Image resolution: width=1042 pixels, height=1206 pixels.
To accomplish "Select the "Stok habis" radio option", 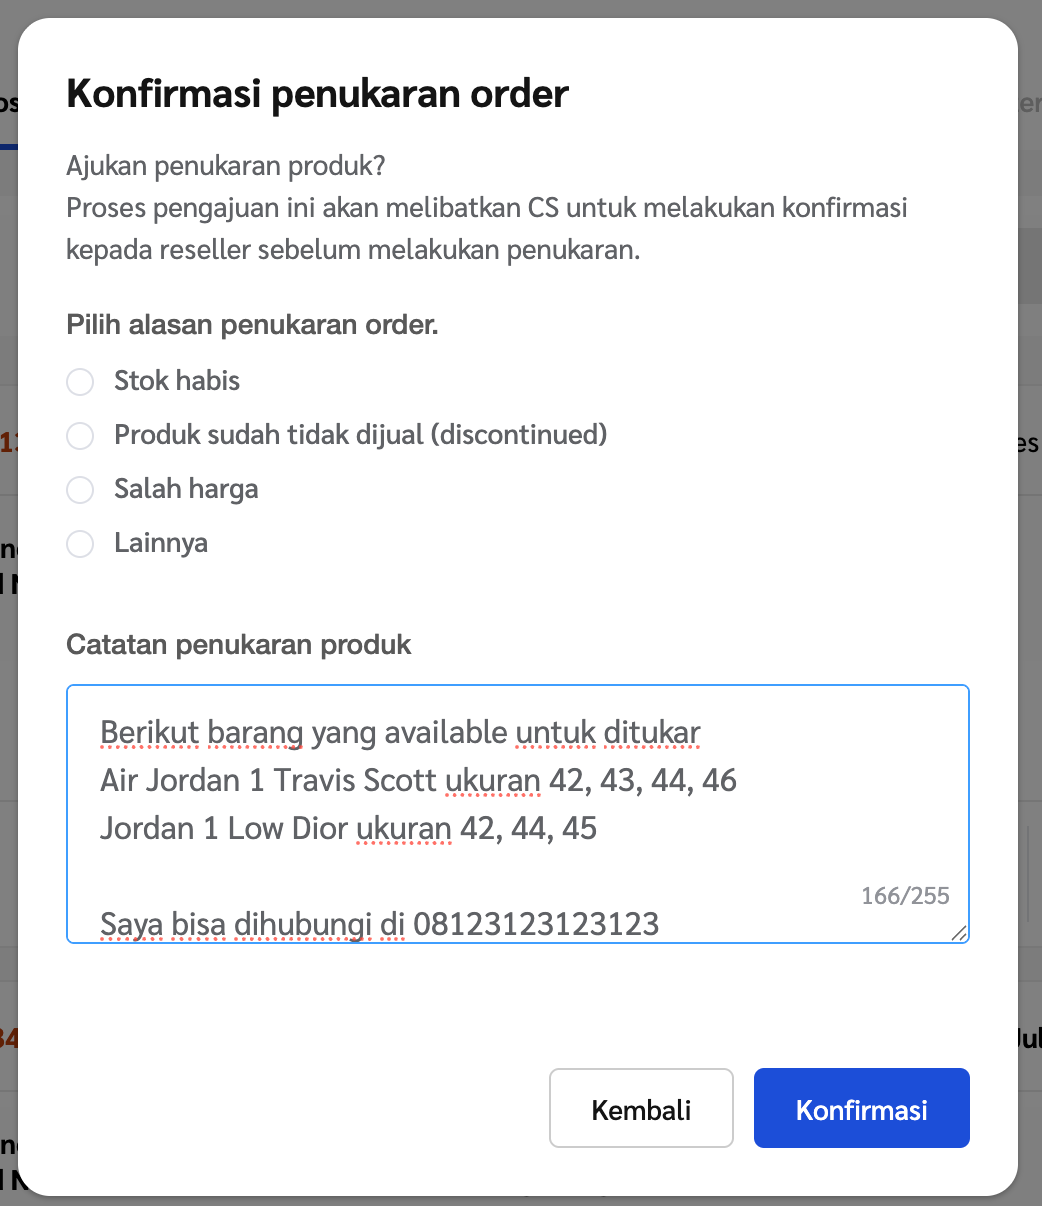I will pyautogui.click(x=80, y=382).
